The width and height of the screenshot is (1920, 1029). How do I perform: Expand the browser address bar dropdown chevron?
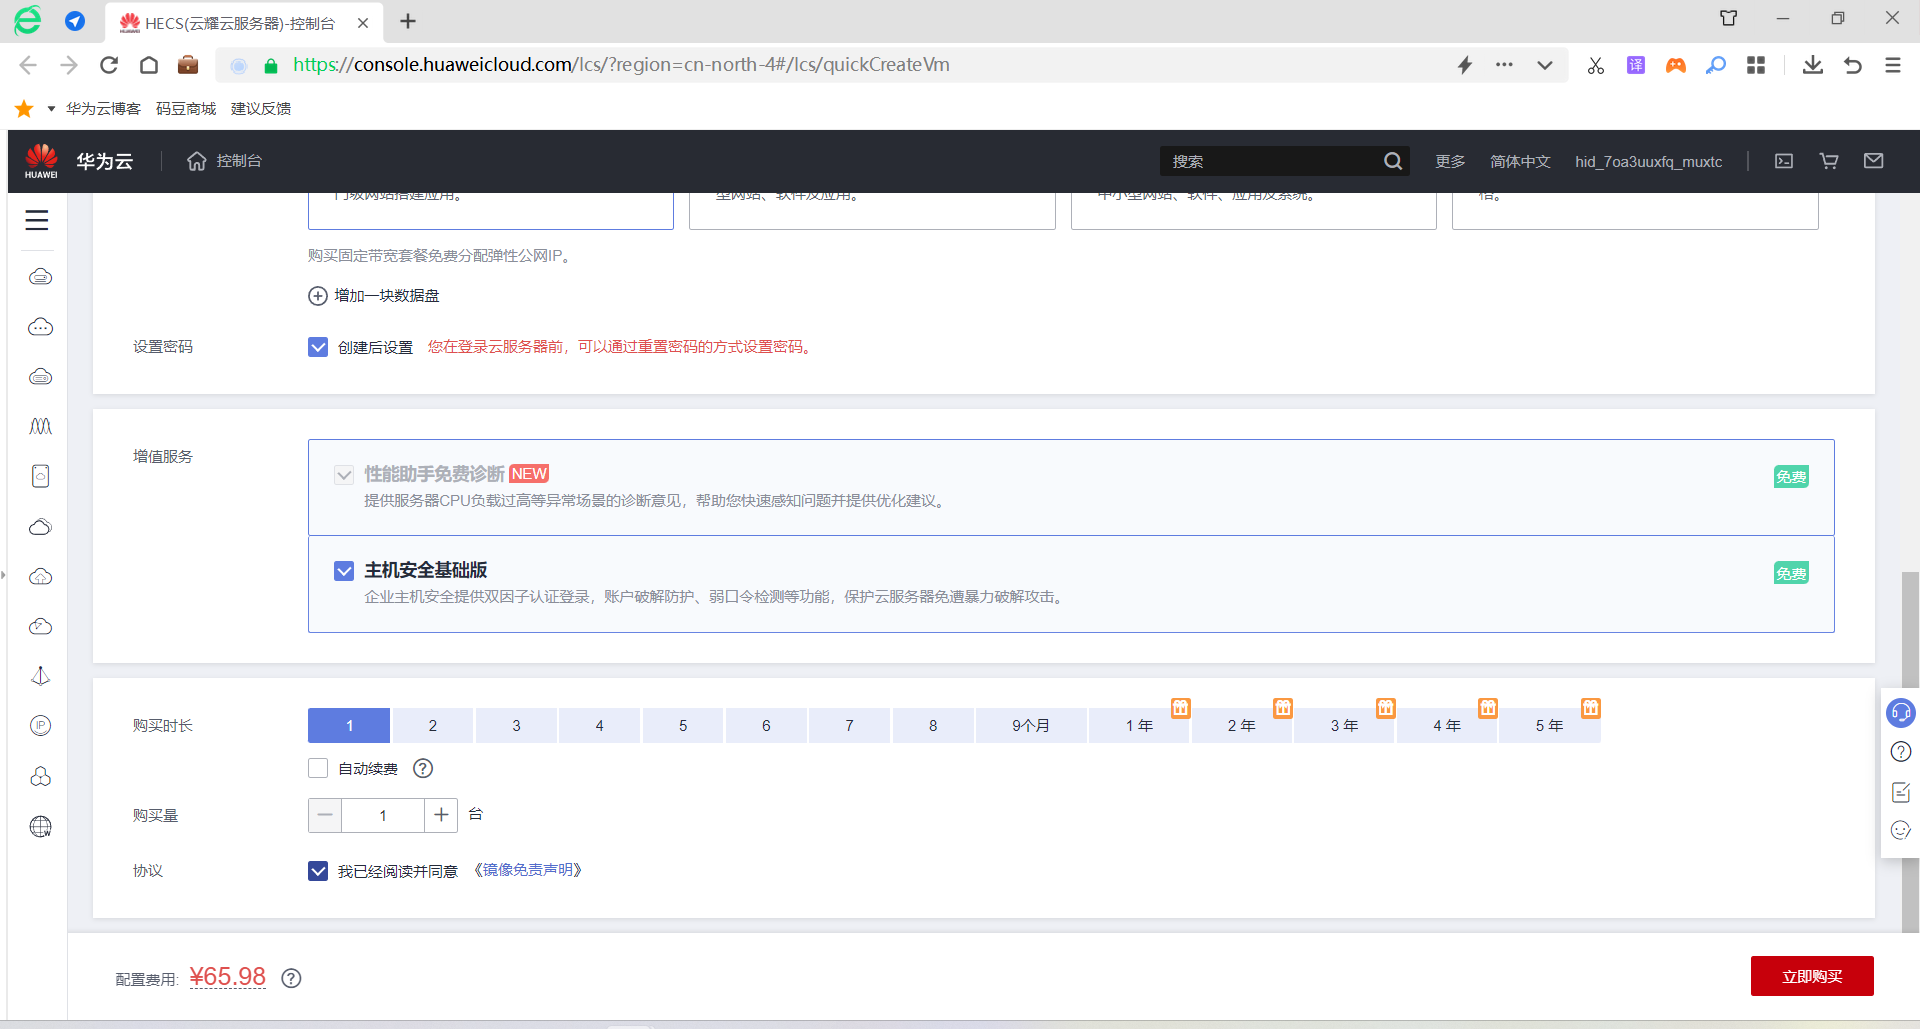click(x=1545, y=65)
